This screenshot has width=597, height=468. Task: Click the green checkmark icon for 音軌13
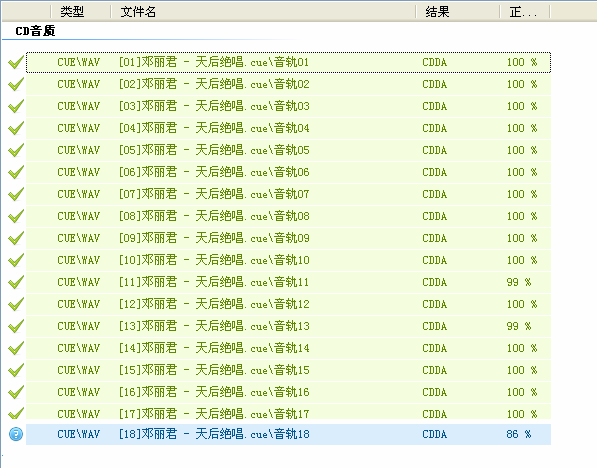click(16, 327)
